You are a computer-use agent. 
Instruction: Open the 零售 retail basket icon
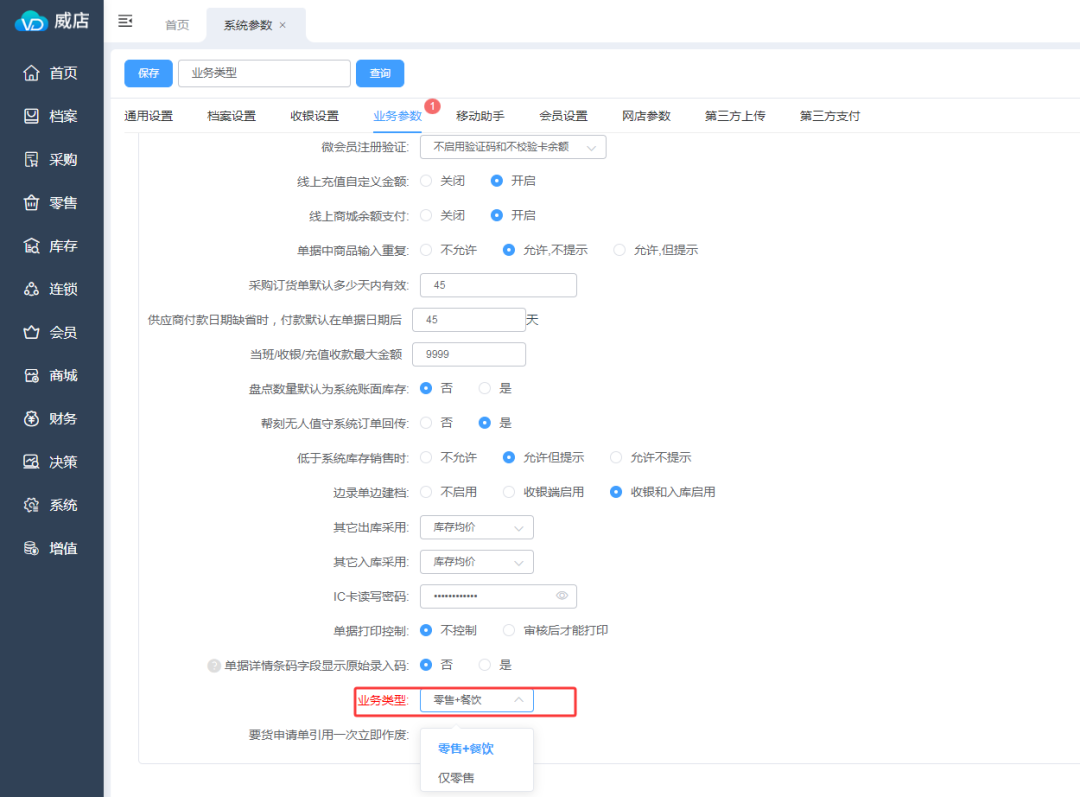(31, 203)
